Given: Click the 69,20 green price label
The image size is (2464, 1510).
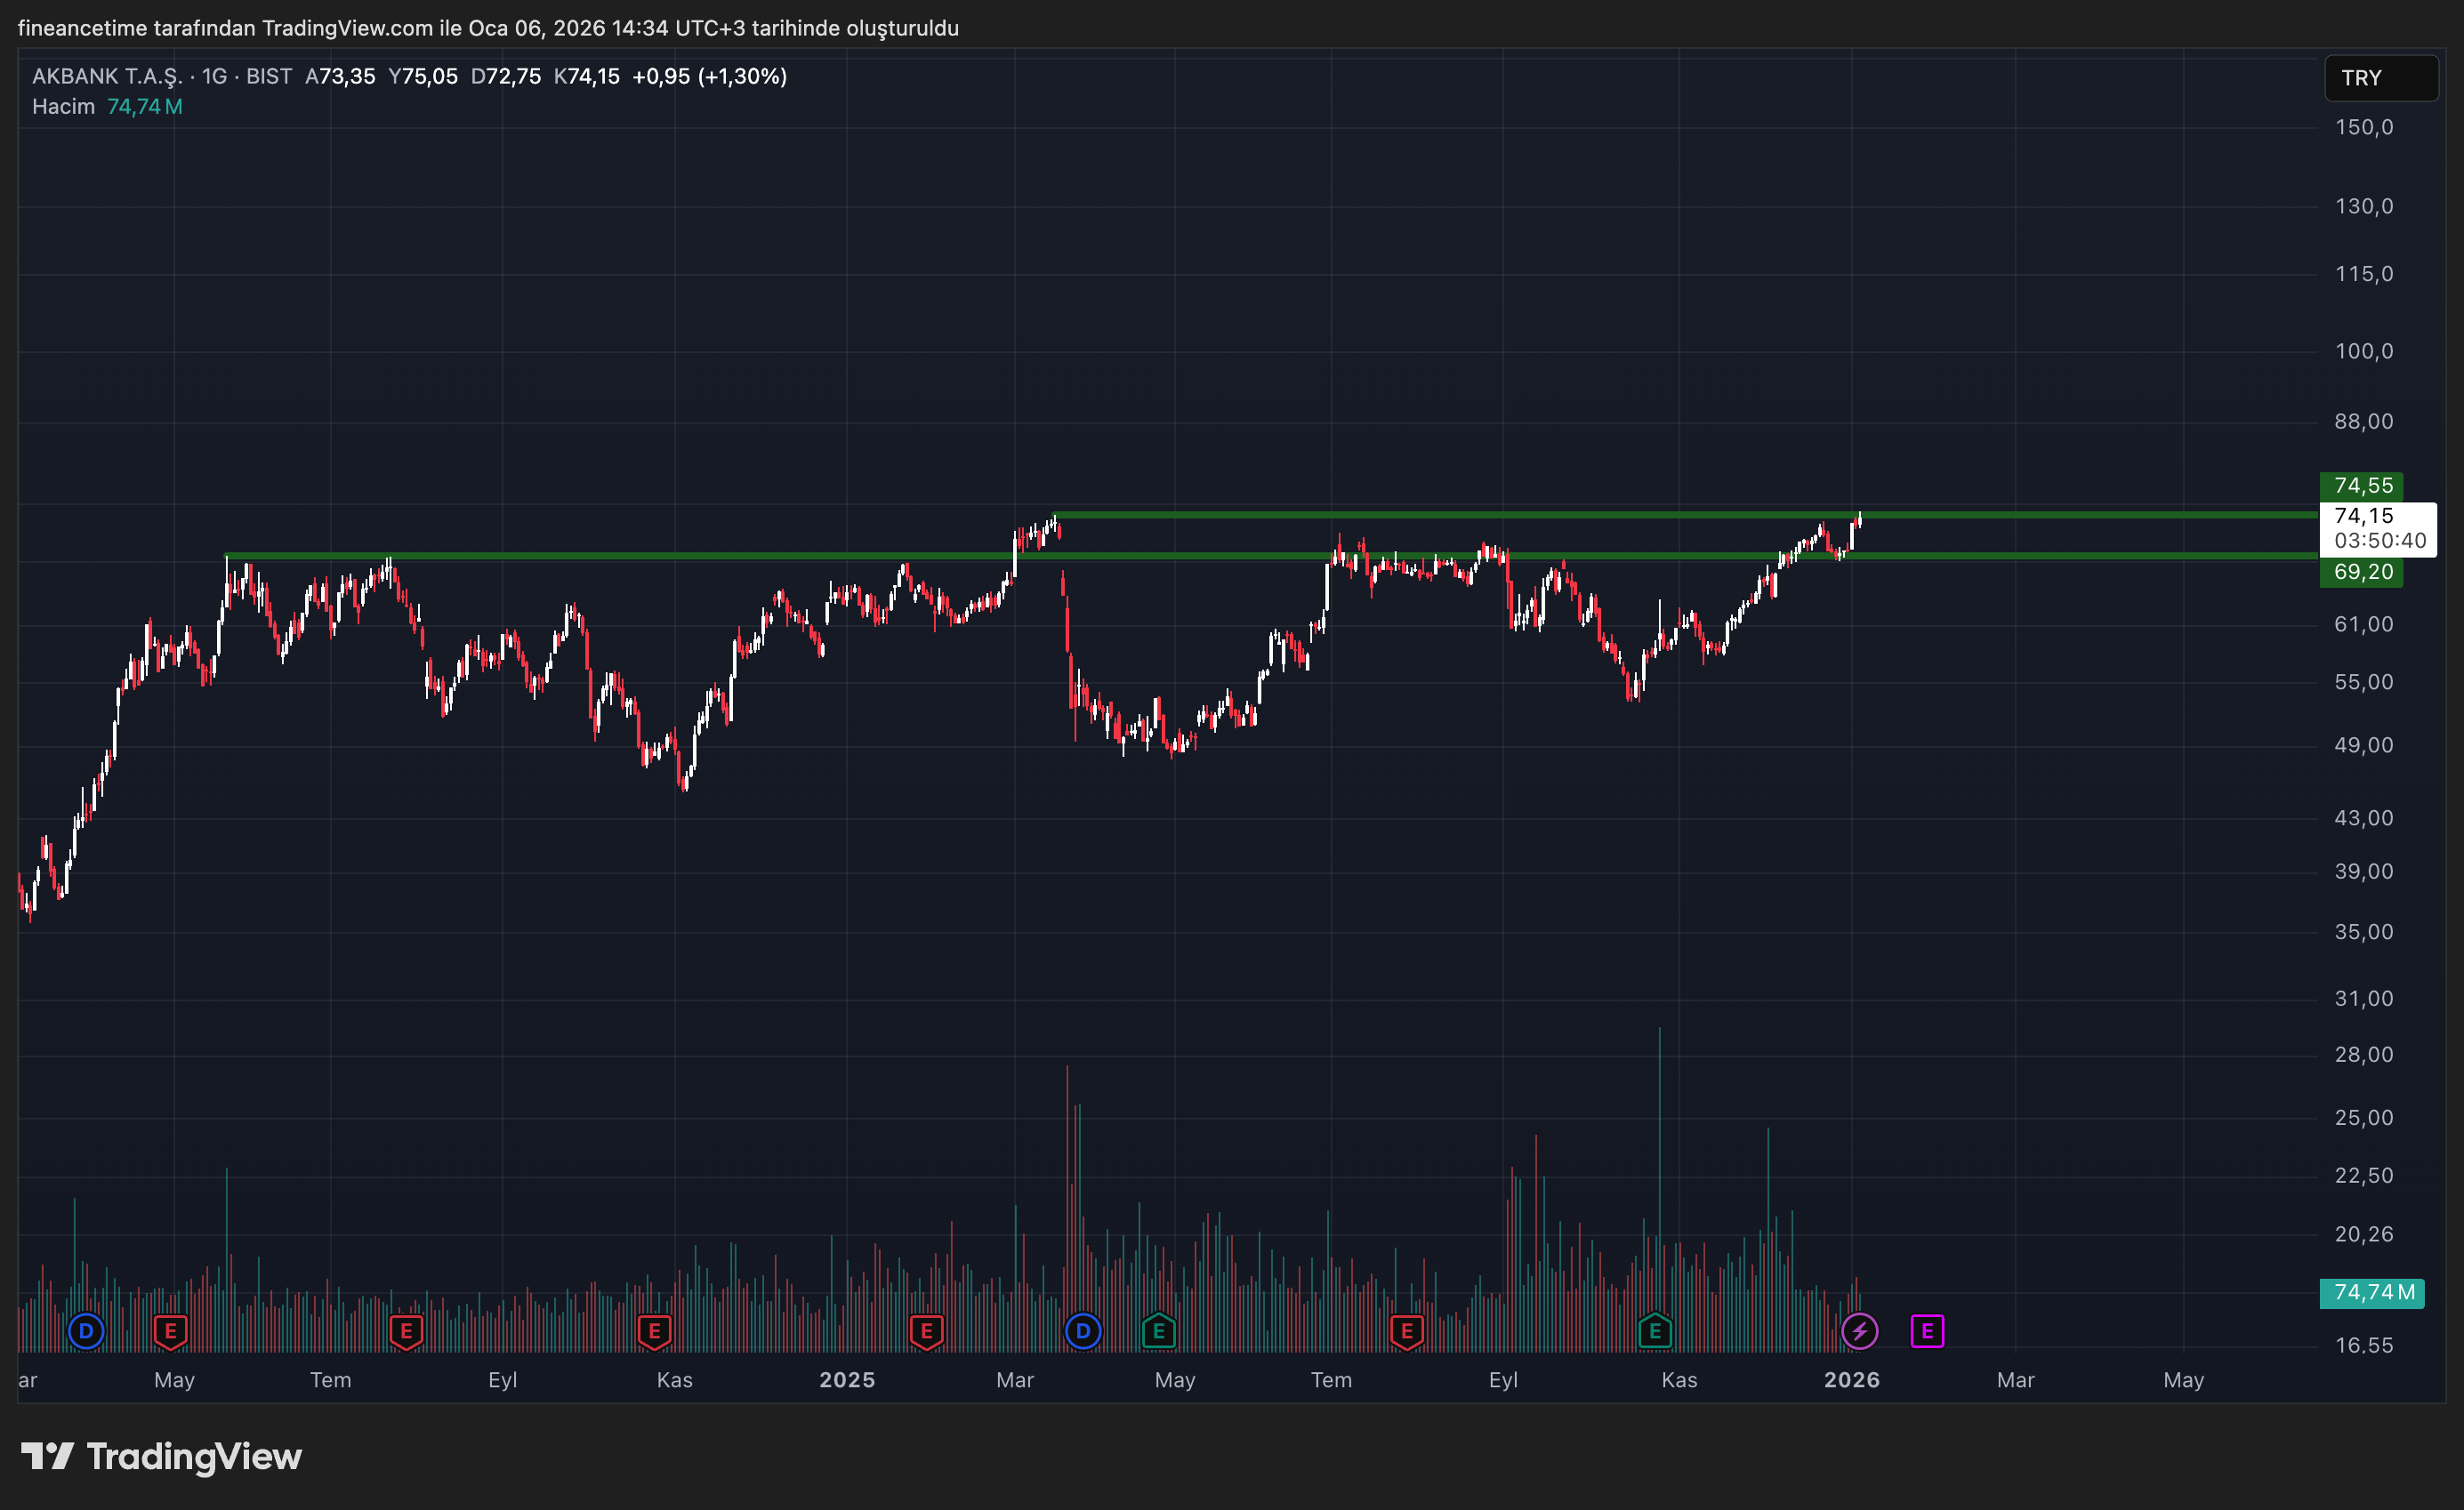Looking at the screenshot, I should pyautogui.click(x=2362, y=572).
